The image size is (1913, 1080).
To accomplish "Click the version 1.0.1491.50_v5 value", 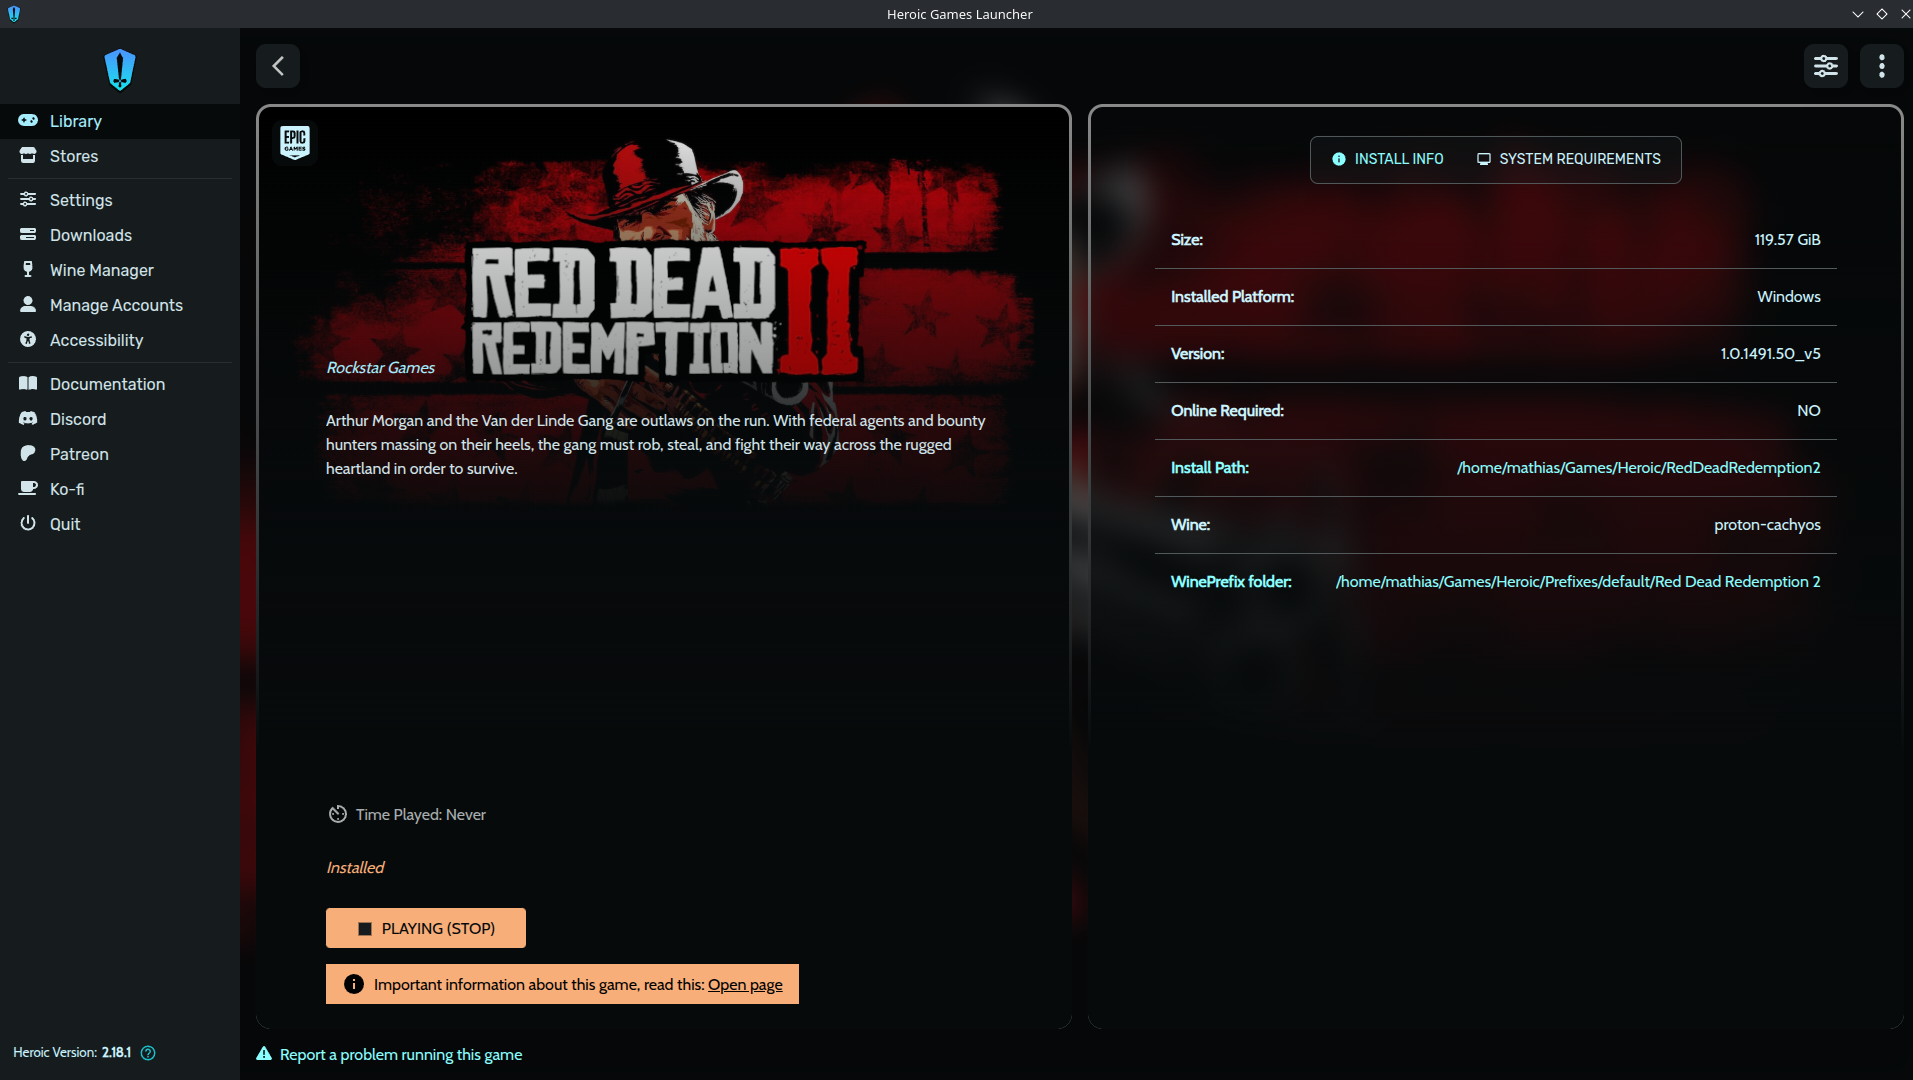I will click(x=1770, y=354).
